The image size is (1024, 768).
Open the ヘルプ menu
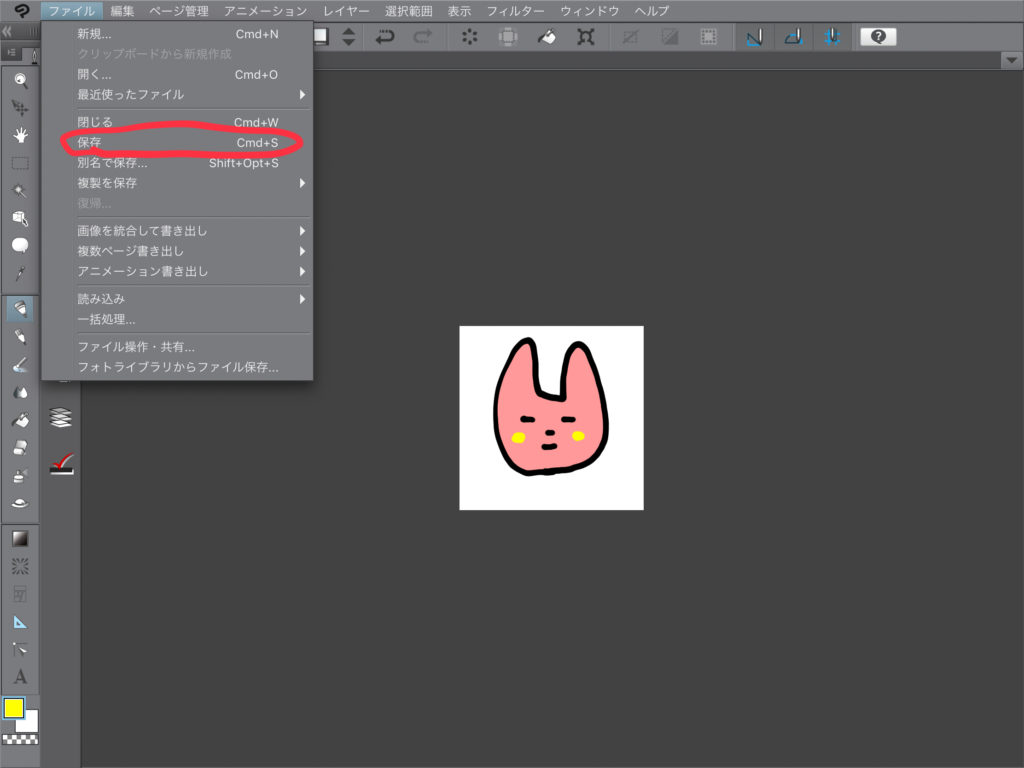[x=652, y=10]
